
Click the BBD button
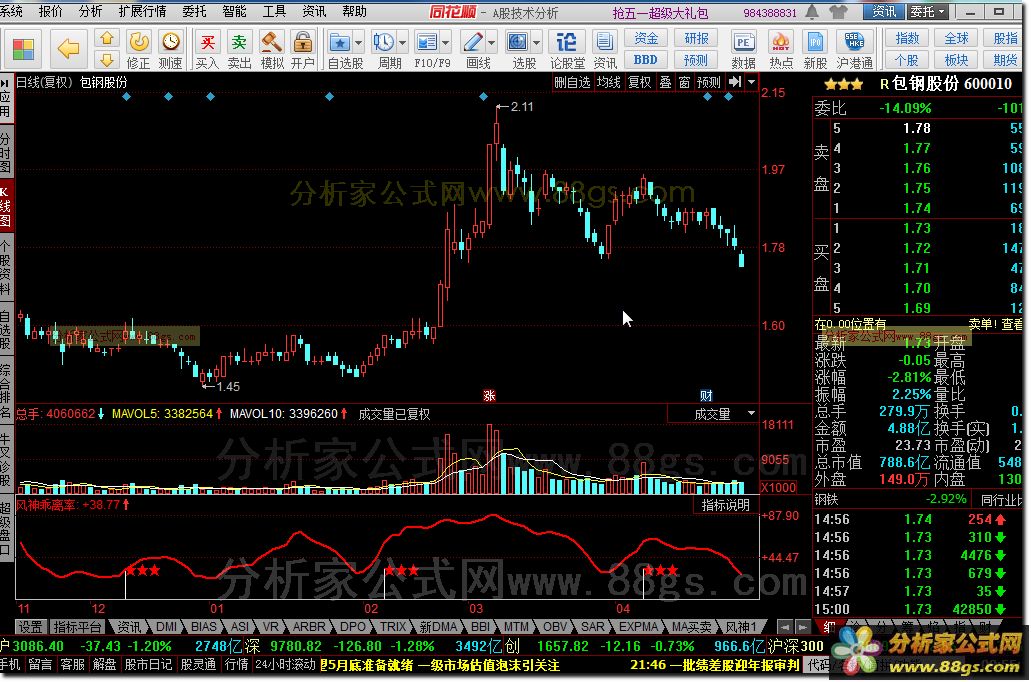click(646, 60)
